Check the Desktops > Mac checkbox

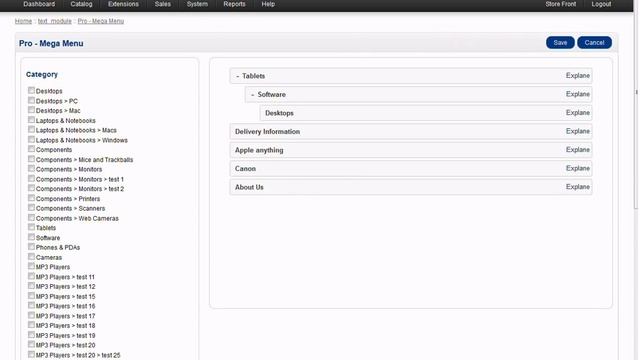[31, 110]
